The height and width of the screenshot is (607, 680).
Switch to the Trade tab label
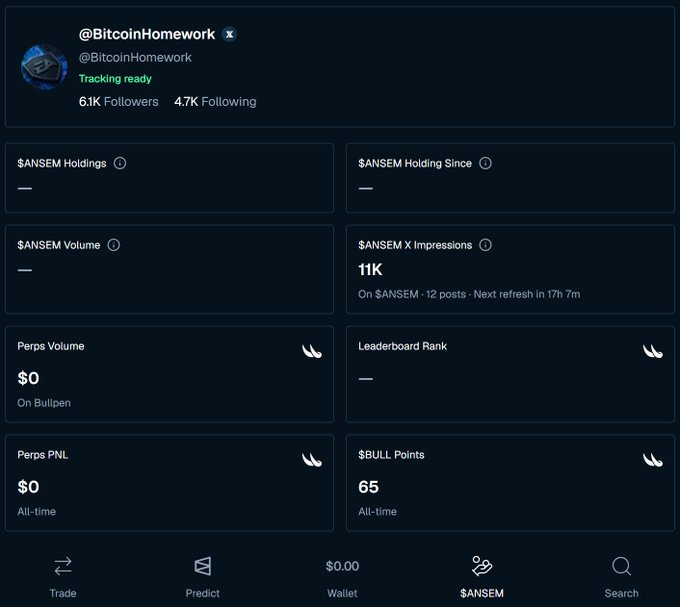tap(63, 593)
